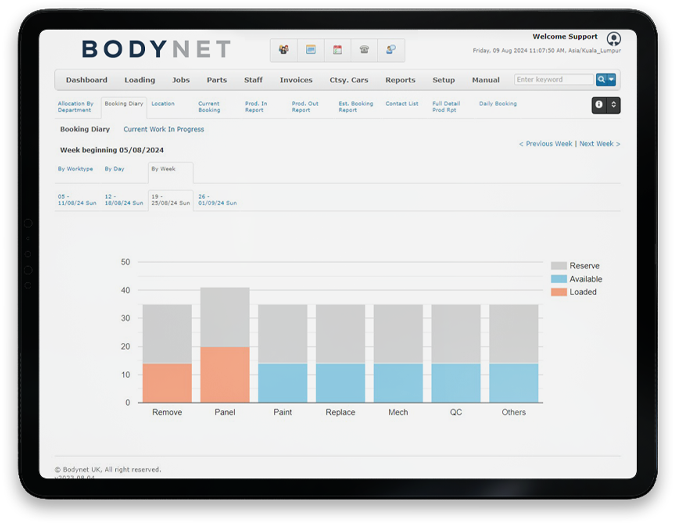The height and width of the screenshot is (523, 676).
Task: Click the blue Available bar for Others
Action: pyautogui.click(x=514, y=383)
